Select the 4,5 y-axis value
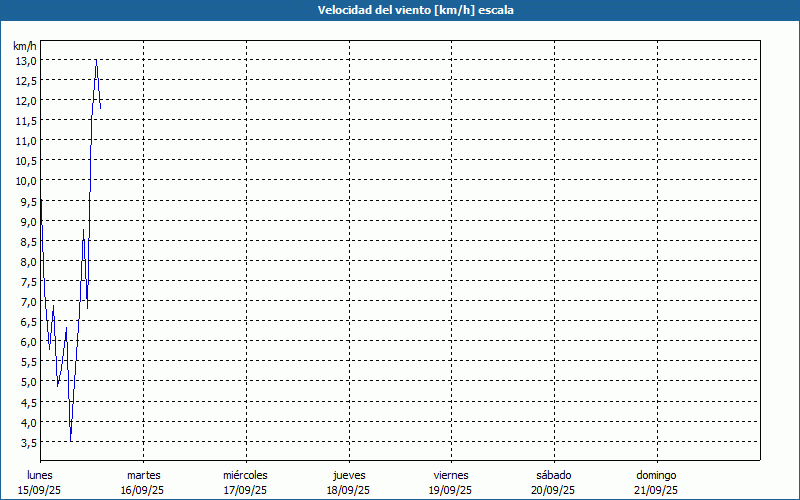The image size is (800, 500). [x=29, y=402]
